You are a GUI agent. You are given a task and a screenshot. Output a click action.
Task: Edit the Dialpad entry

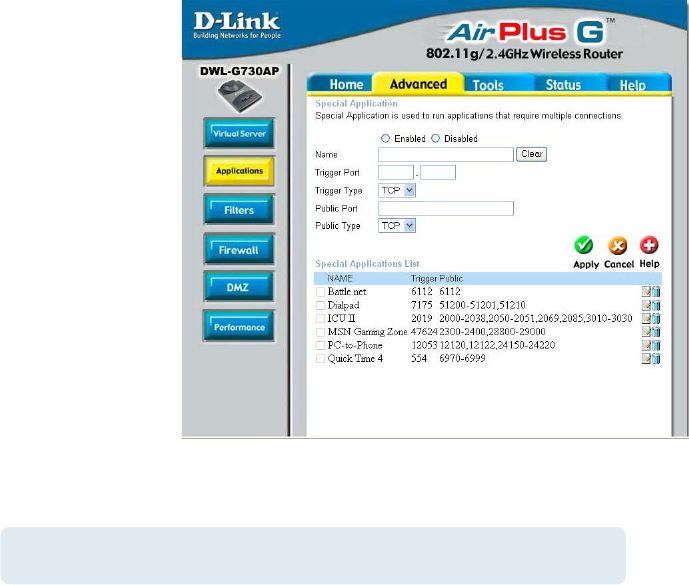(x=646, y=305)
